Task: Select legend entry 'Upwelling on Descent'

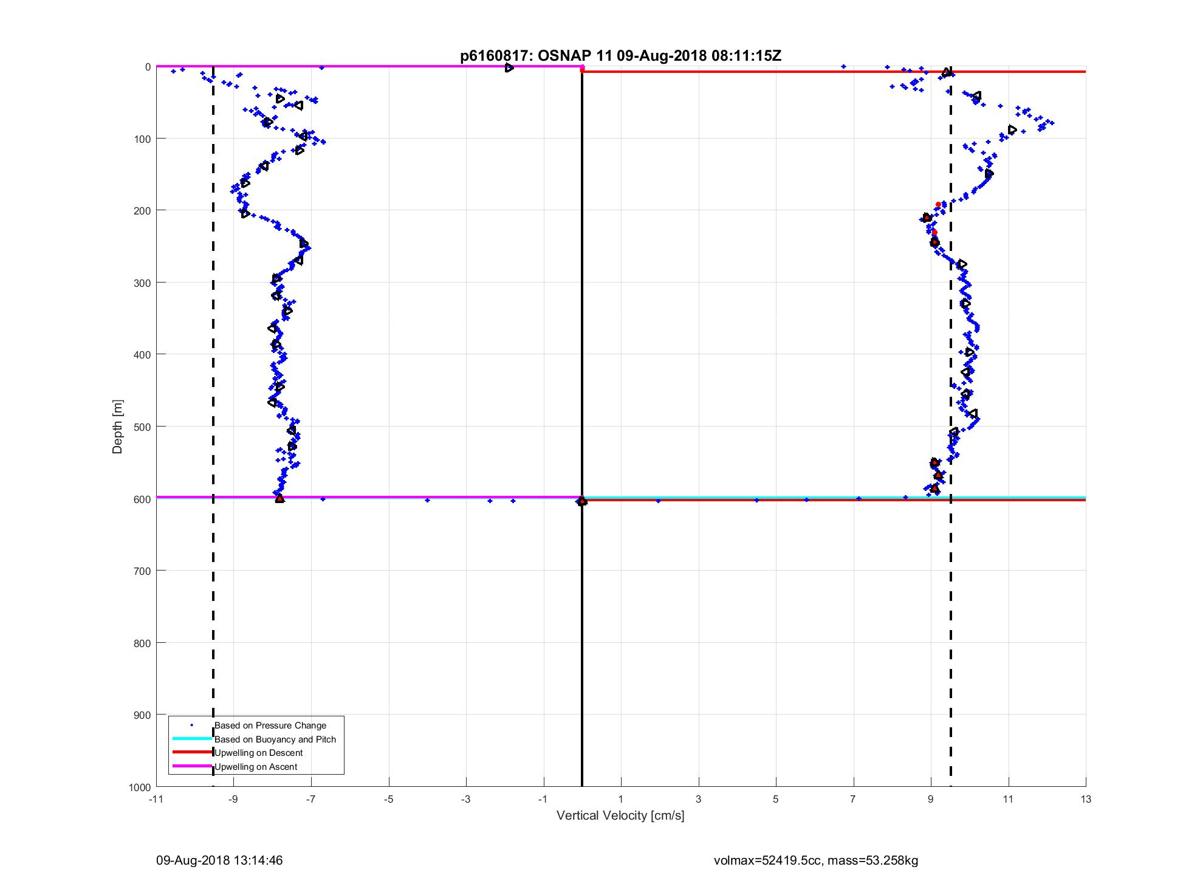Action: [x=258, y=753]
